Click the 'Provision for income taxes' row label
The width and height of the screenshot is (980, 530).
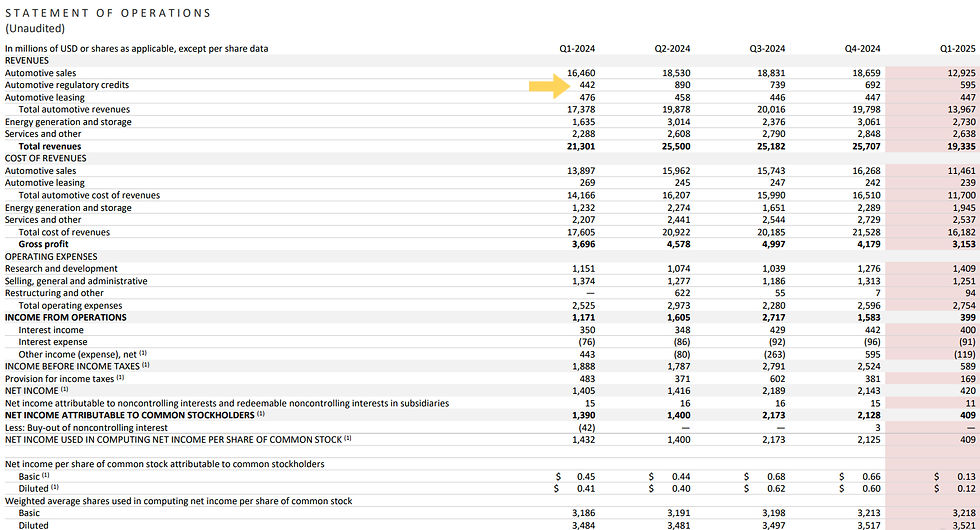click(x=64, y=379)
